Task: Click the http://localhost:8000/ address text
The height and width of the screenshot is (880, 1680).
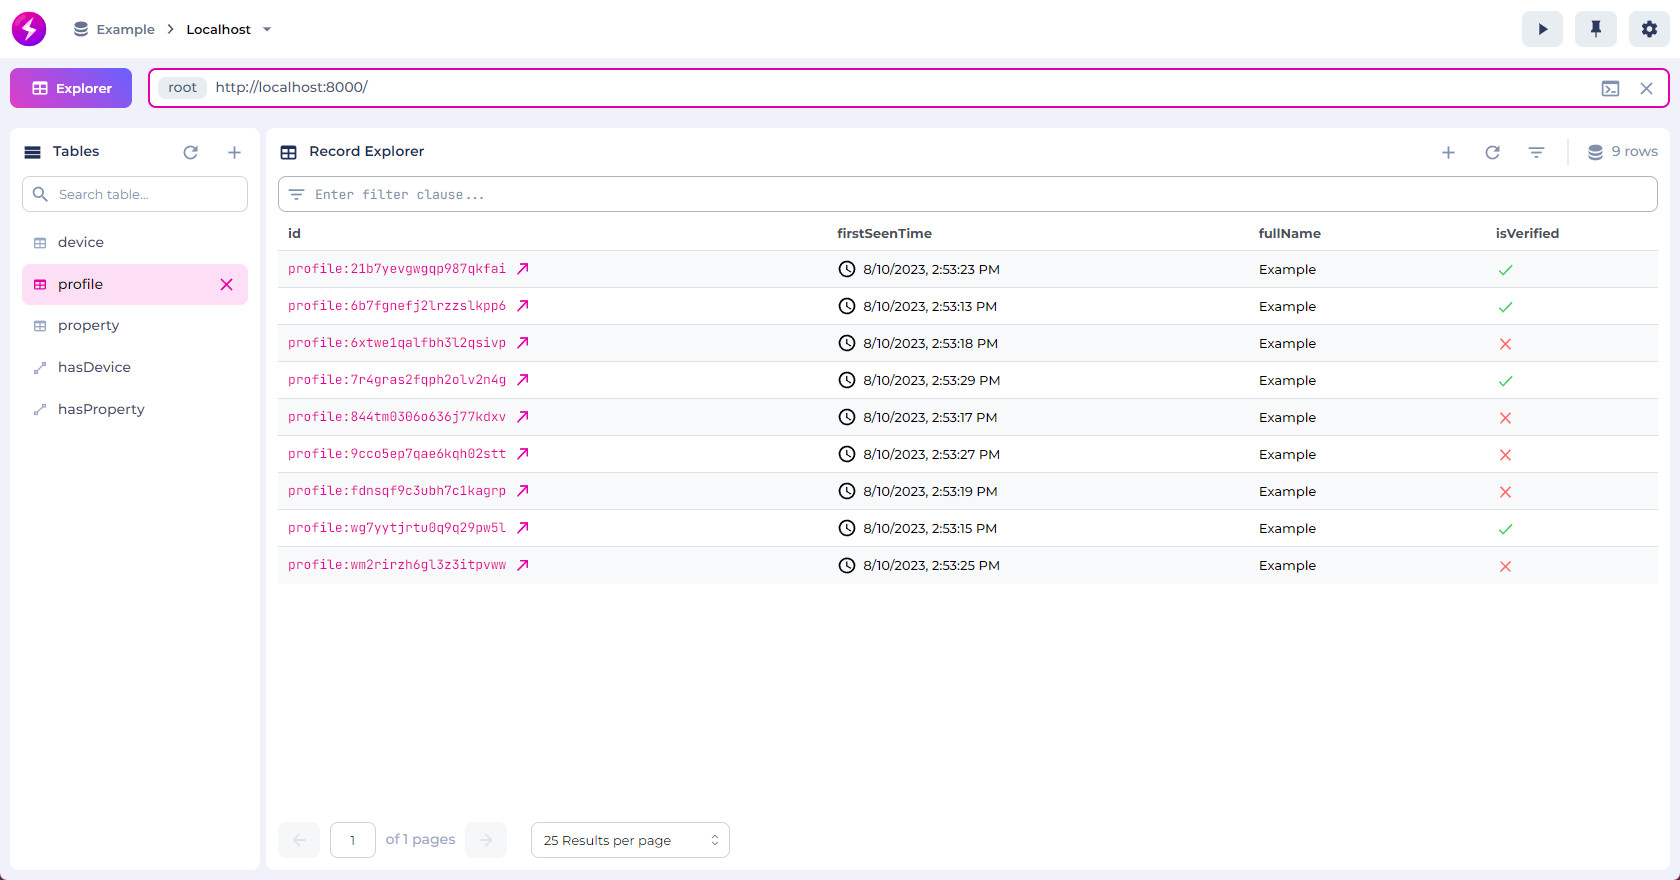Action: click(292, 88)
